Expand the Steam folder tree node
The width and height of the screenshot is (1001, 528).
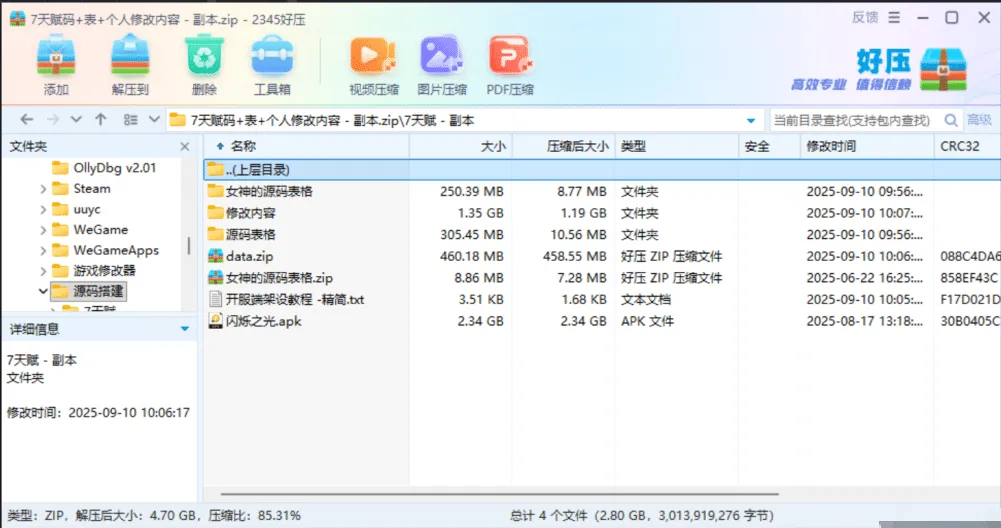point(43,189)
